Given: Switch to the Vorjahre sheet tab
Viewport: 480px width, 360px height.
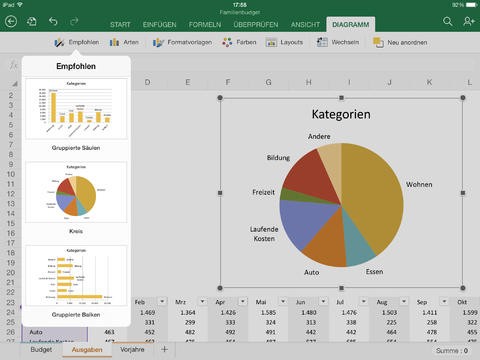Looking at the screenshot, I should (x=132, y=350).
